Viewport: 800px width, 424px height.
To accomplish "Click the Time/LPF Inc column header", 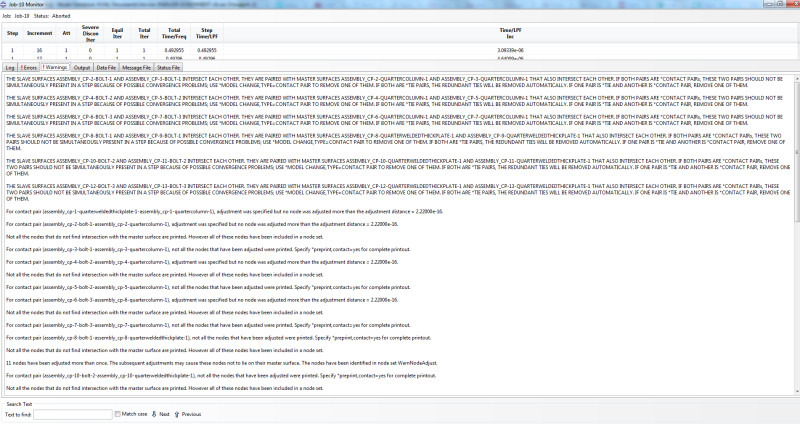I will click(510, 33).
